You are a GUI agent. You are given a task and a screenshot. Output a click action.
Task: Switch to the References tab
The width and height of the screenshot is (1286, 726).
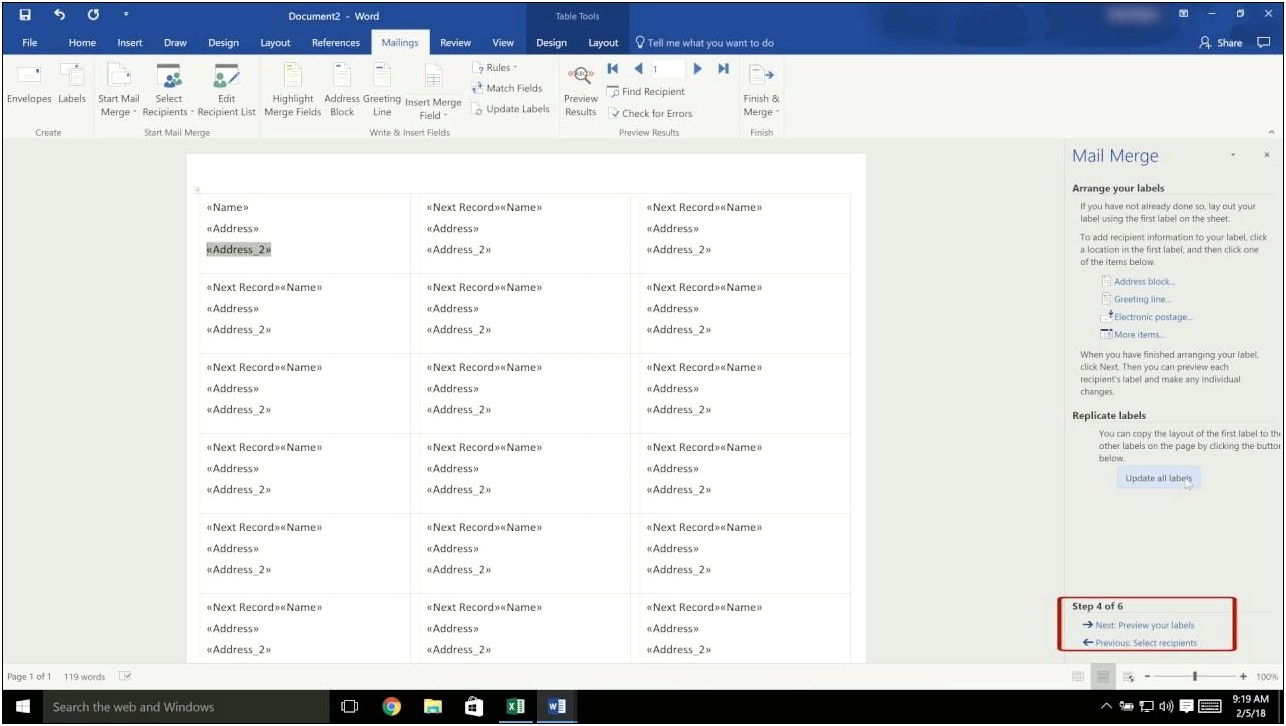336,43
